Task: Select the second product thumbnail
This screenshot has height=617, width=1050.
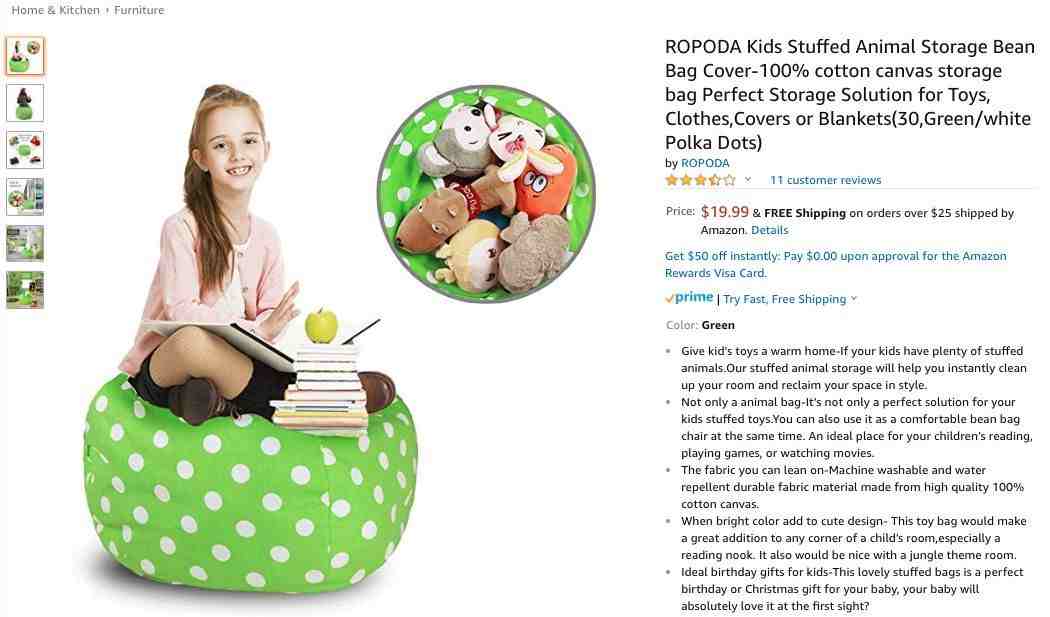Action: click(25, 102)
